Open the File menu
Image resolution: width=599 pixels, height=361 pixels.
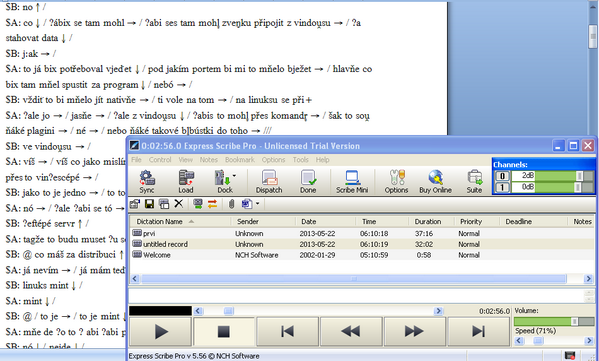coord(136,160)
